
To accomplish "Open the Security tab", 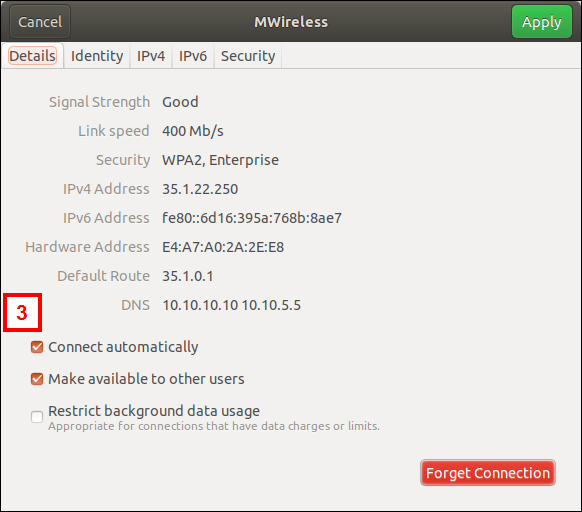I will click(248, 56).
